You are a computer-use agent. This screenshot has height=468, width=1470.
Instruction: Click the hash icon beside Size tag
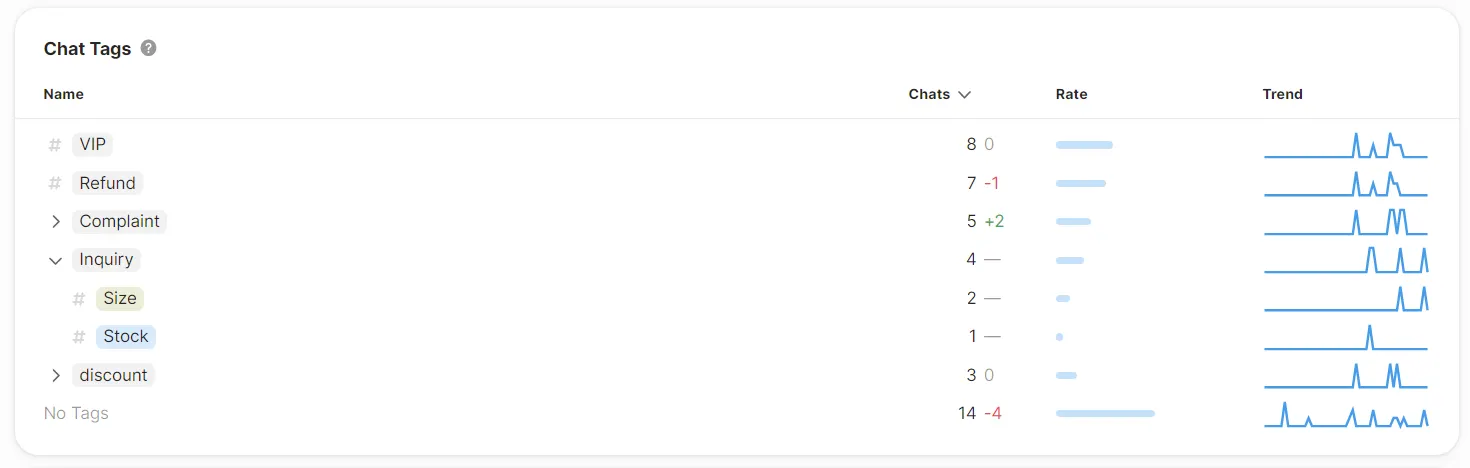click(x=79, y=298)
